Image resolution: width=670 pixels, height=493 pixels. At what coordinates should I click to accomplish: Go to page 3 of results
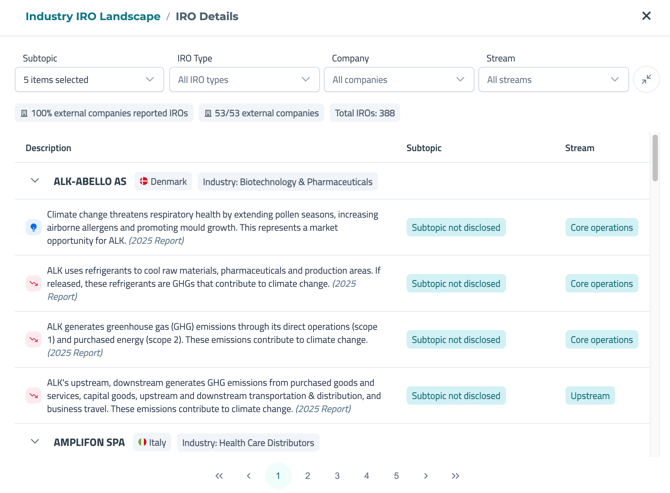click(x=337, y=476)
